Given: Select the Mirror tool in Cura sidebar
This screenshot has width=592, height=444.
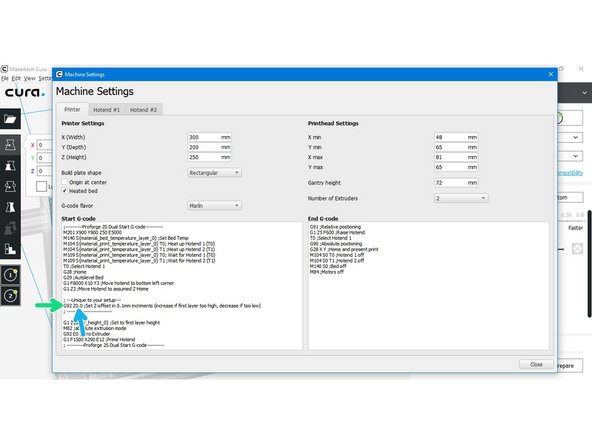Looking at the screenshot, I should (x=10, y=207).
